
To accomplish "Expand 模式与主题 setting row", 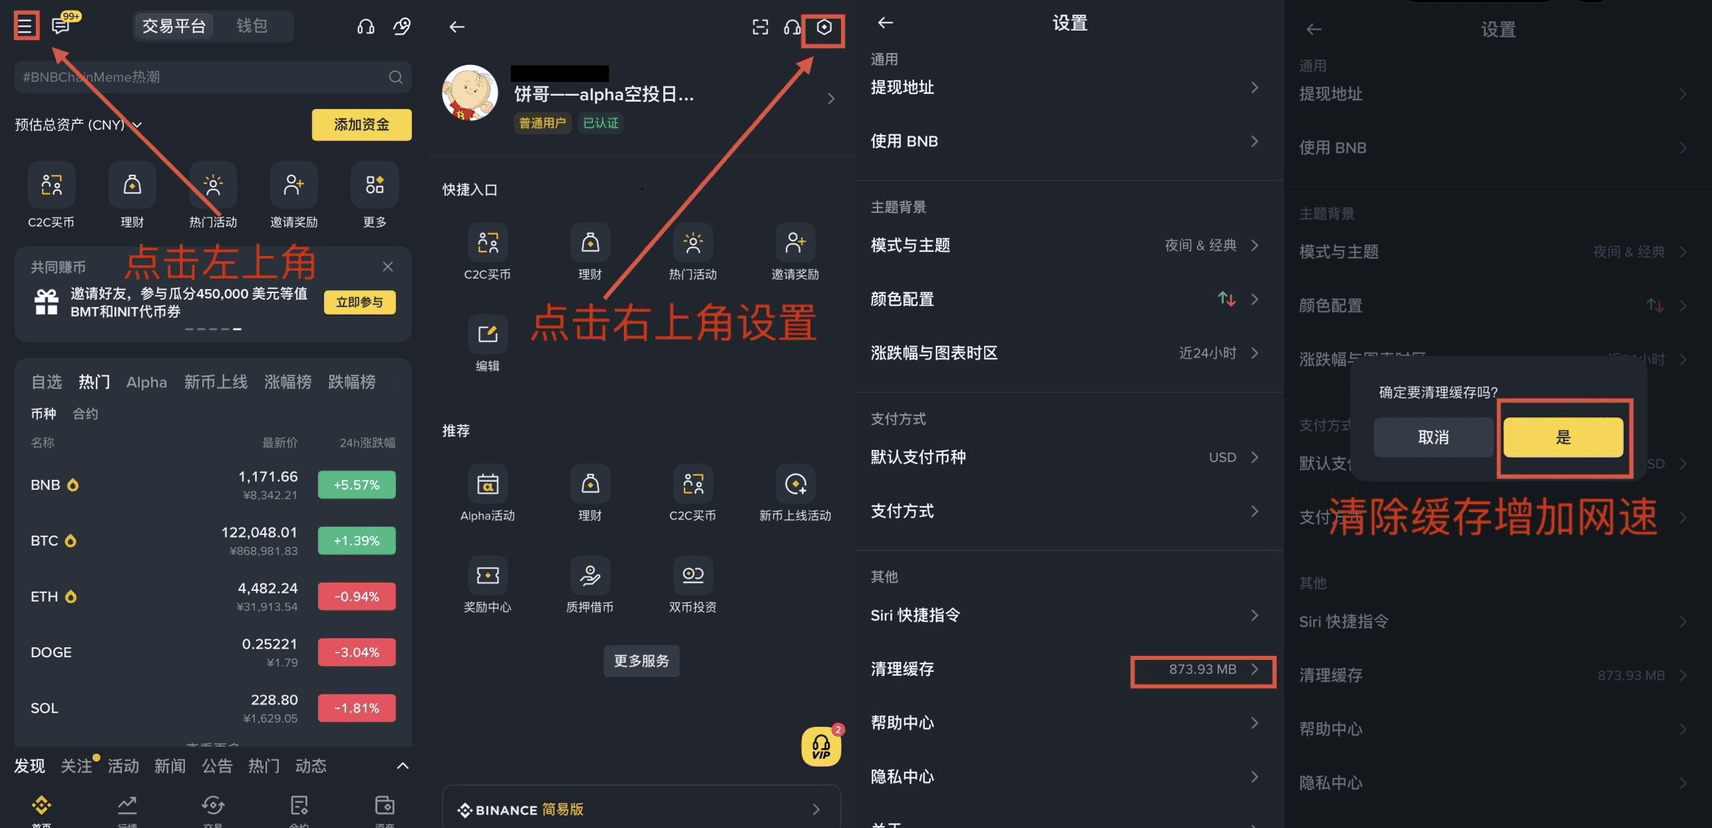I will [1069, 245].
